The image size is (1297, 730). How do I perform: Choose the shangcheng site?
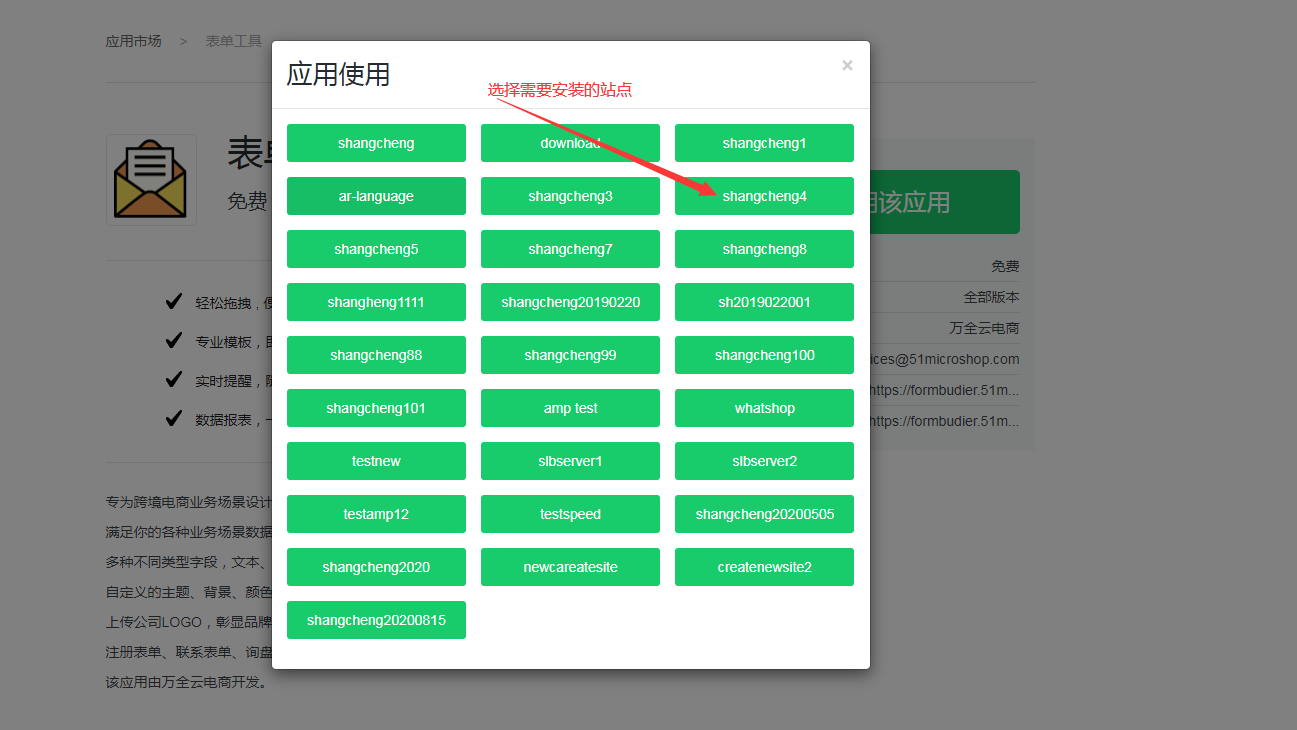tap(376, 143)
